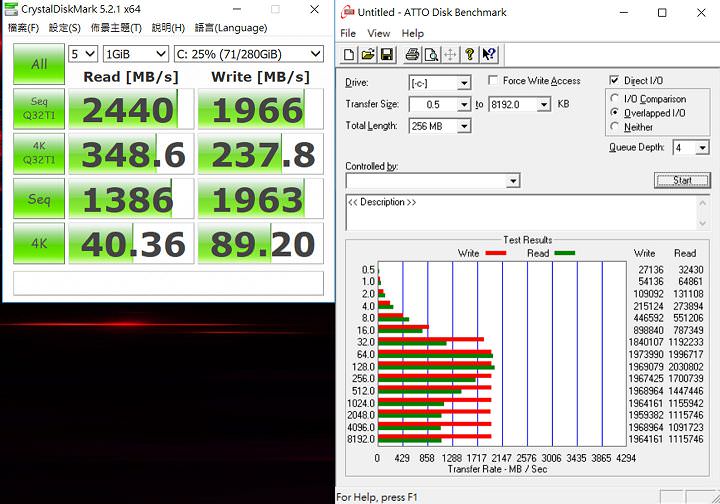Select the Neither radio button

(x=615, y=127)
